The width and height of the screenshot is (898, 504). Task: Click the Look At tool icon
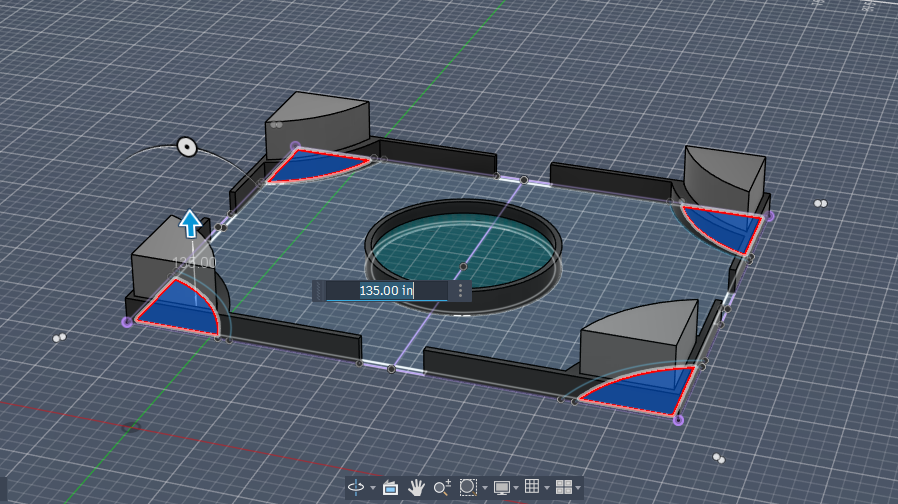391,487
